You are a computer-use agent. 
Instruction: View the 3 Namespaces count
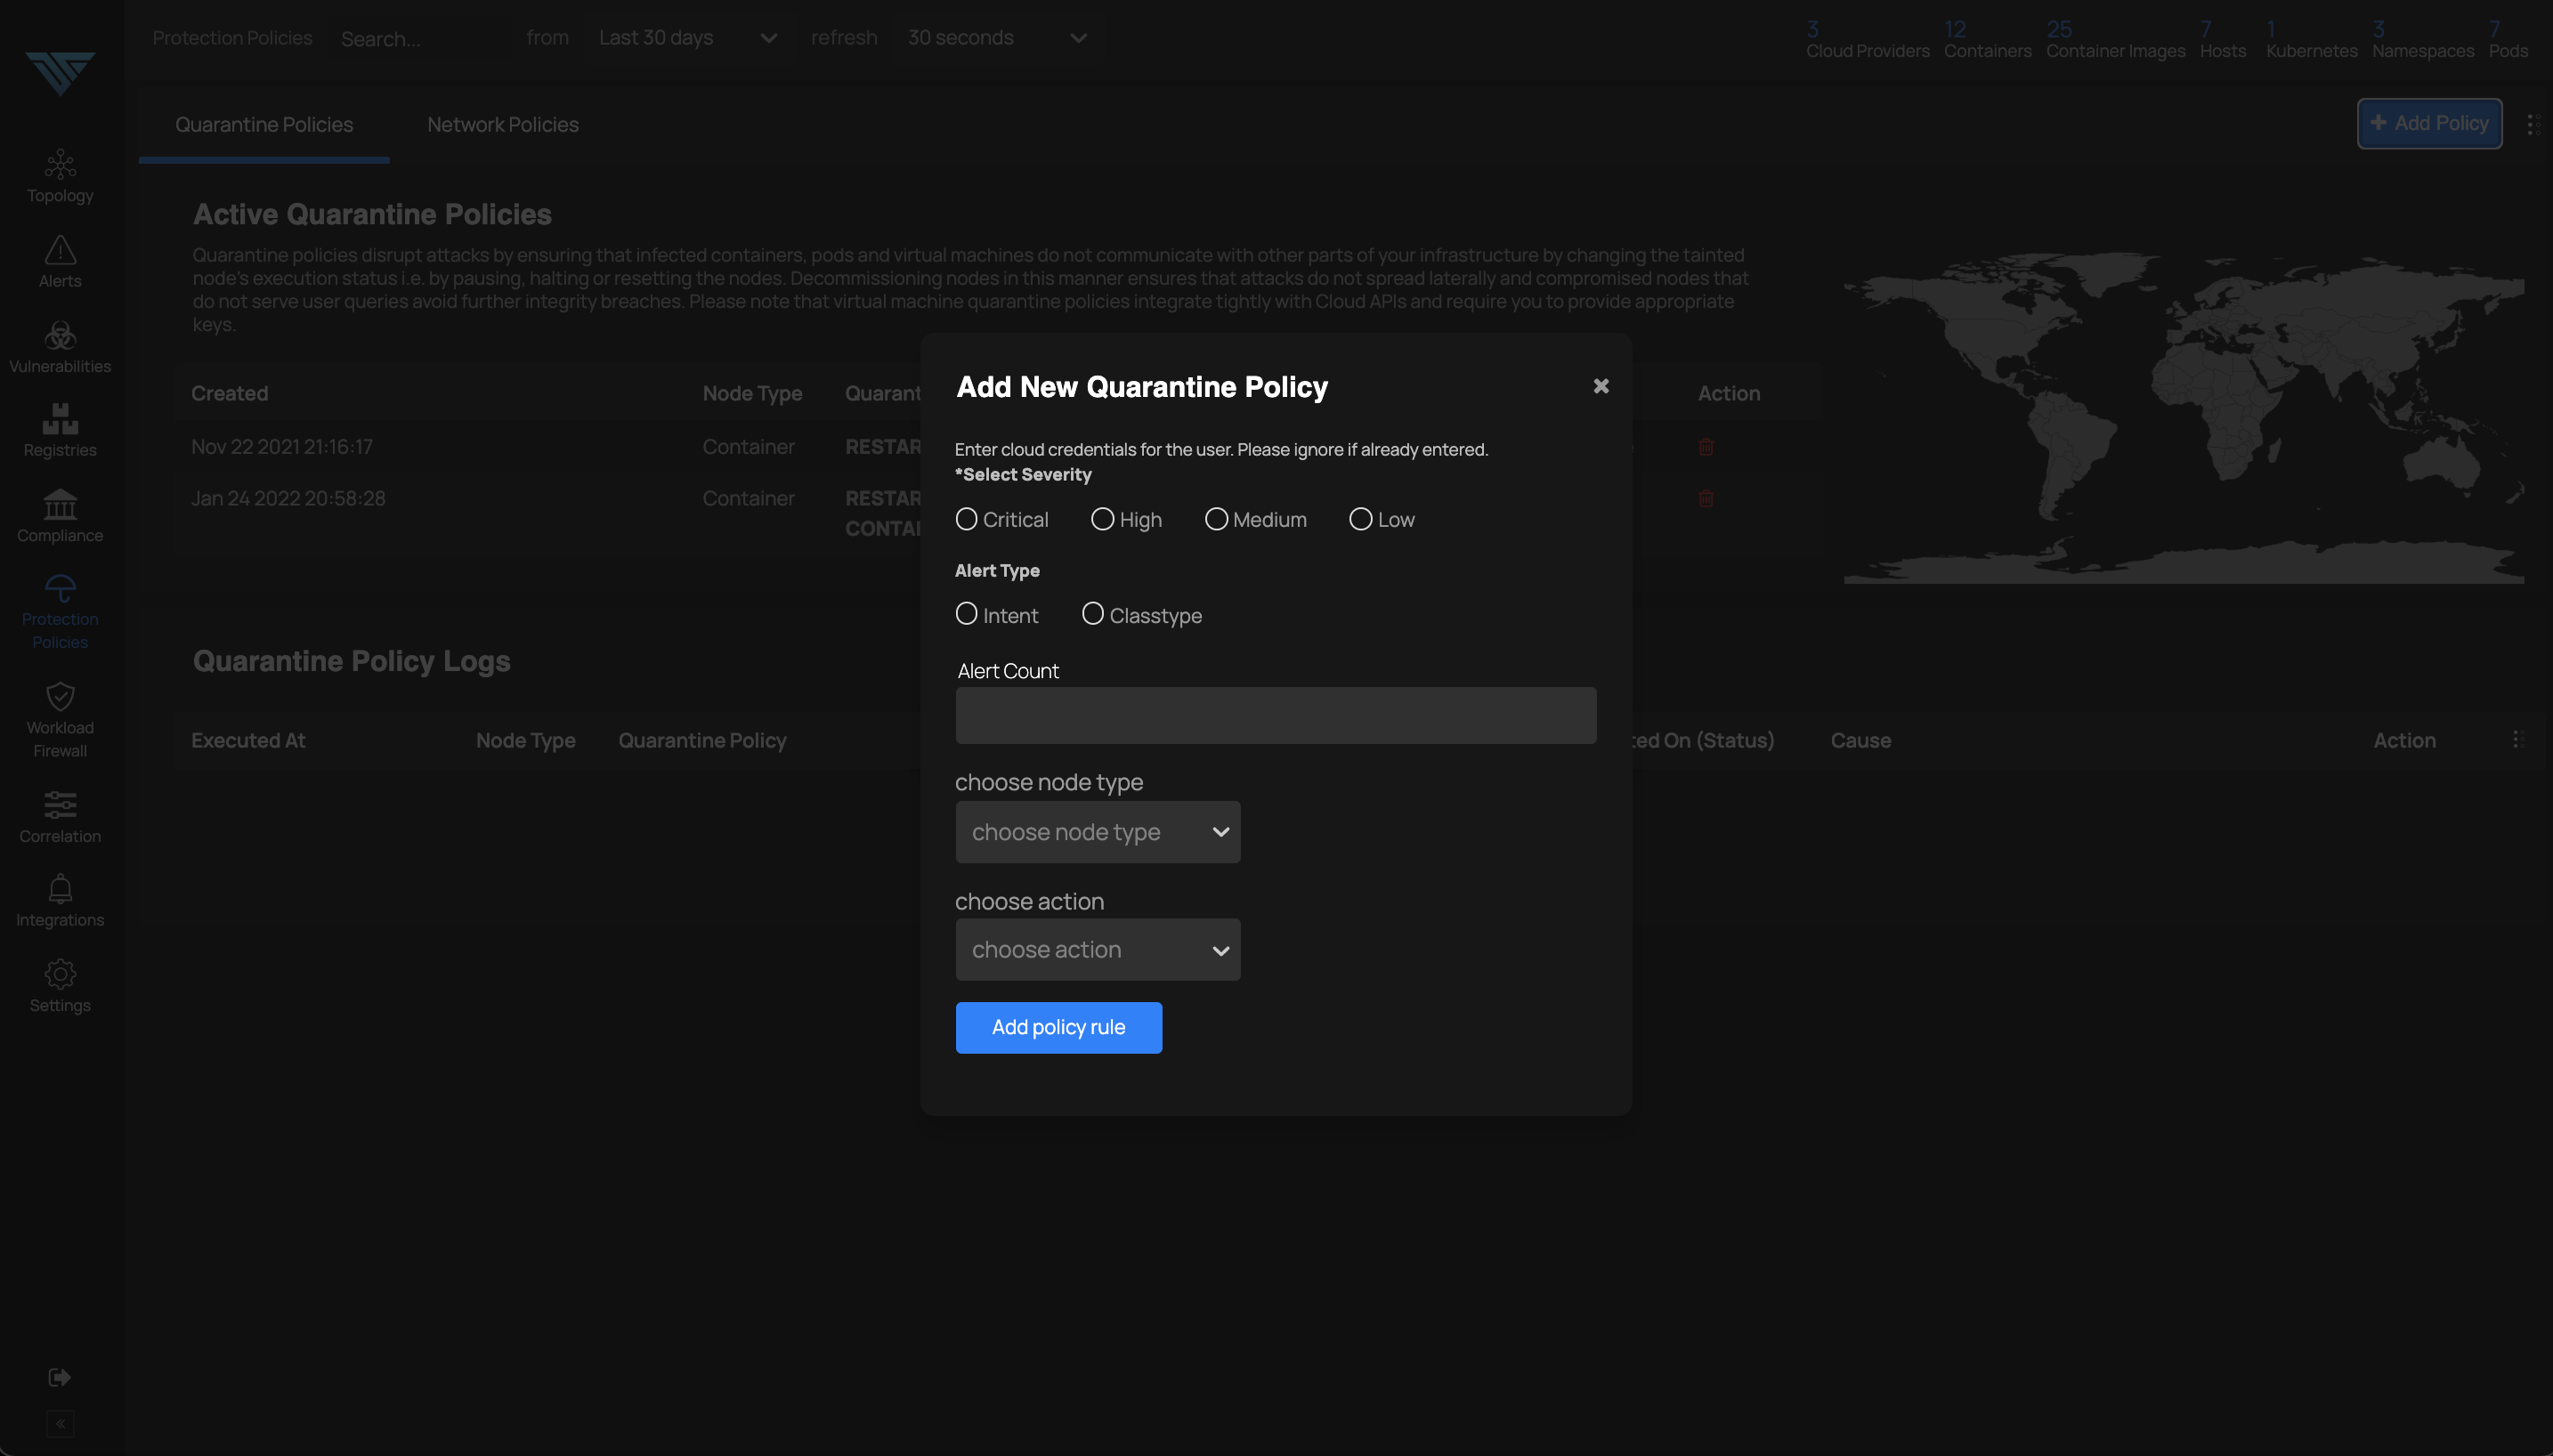2423,40
